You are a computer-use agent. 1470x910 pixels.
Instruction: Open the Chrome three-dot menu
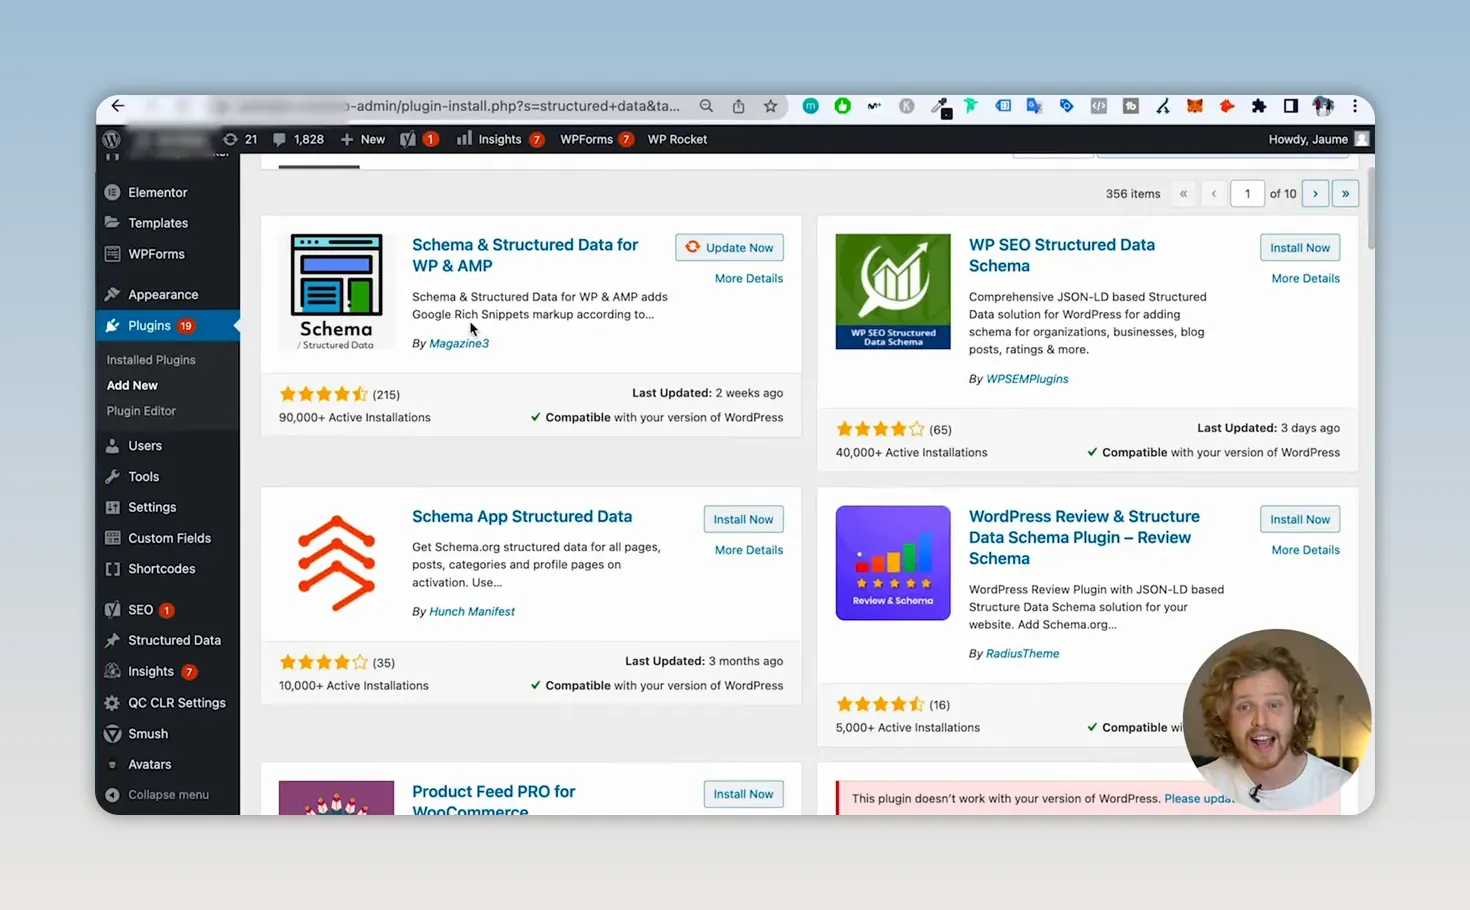tap(1355, 106)
